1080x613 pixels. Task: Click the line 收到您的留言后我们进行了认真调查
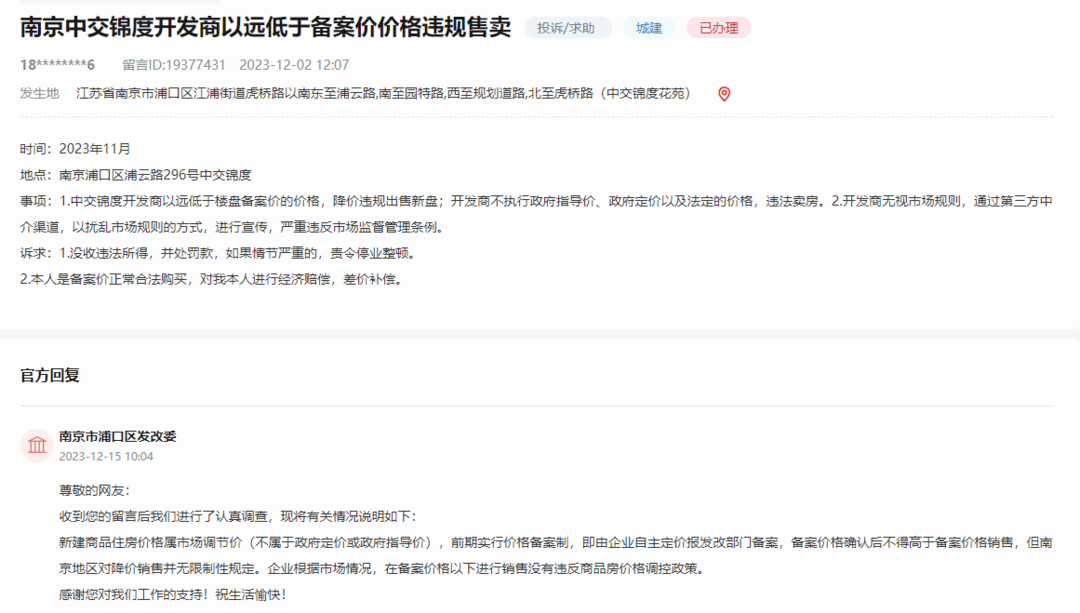tap(238, 517)
